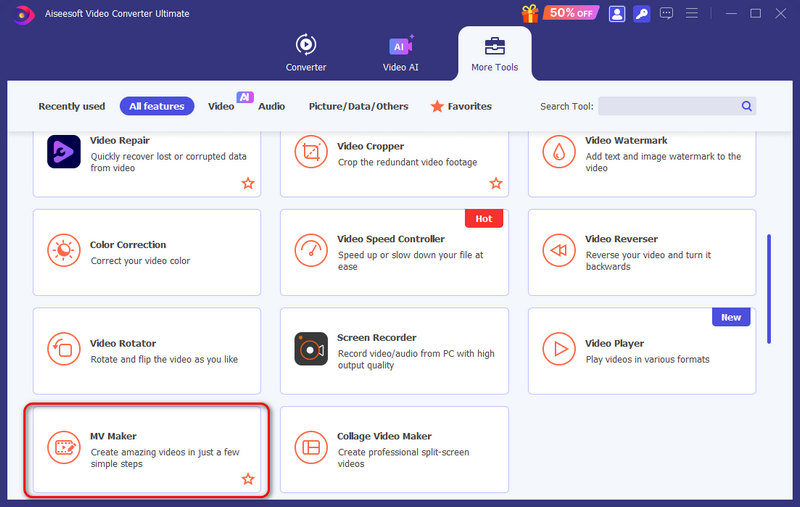Image resolution: width=800 pixels, height=507 pixels.
Task: Launch Color Correction via its sun icon
Action: tap(64, 251)
